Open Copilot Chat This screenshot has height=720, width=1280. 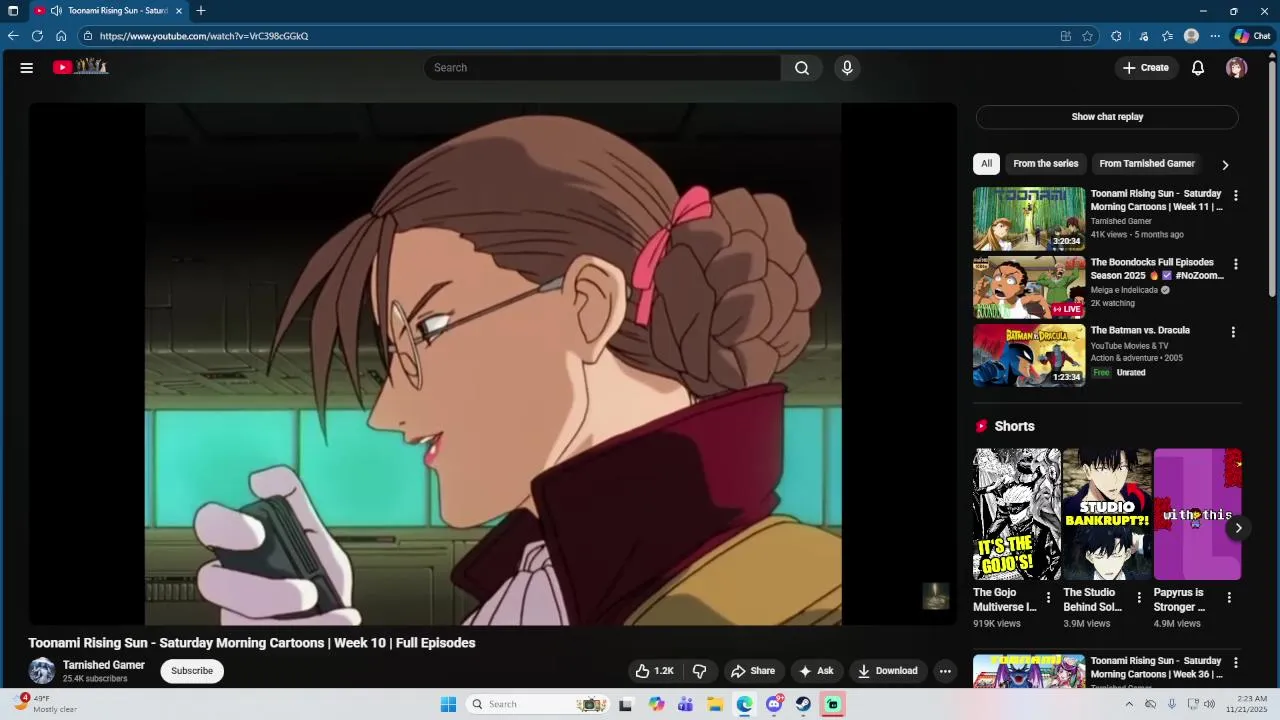click(1252, 36)
